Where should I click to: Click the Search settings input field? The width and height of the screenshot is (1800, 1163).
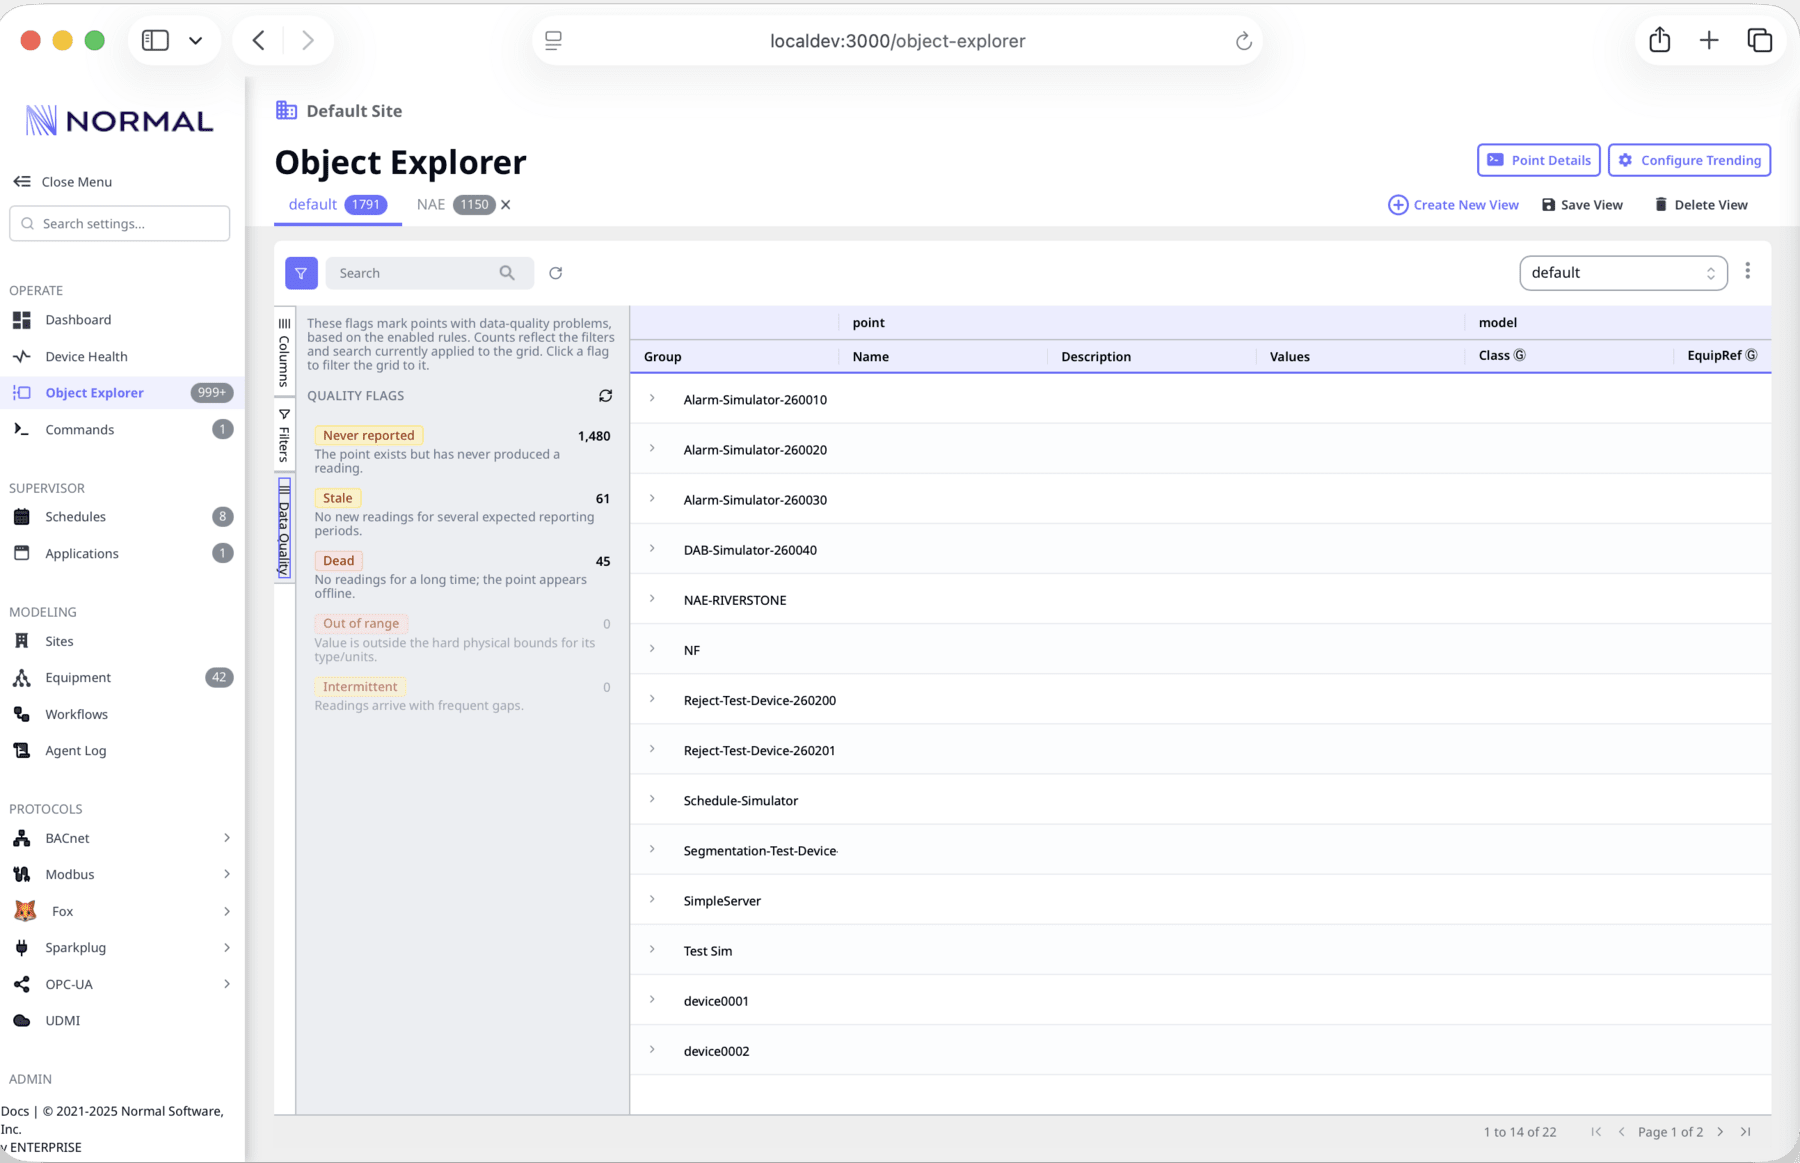(x=120, y=224)
